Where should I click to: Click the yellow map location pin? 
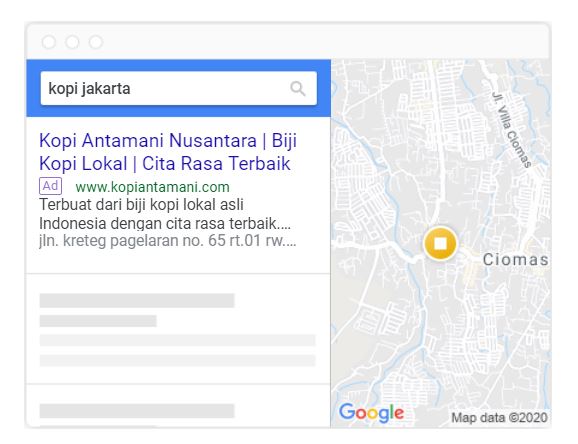[440, 244]
